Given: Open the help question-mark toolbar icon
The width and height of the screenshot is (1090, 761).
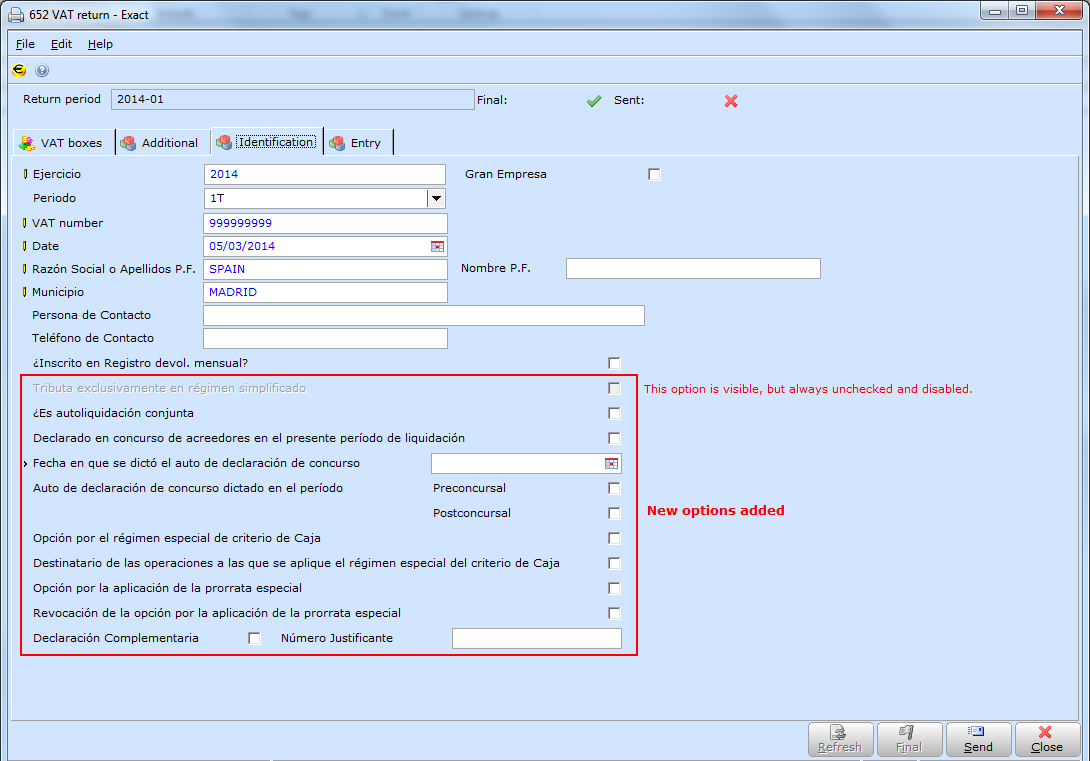Looking at the screenshot, I should [42, 70].
